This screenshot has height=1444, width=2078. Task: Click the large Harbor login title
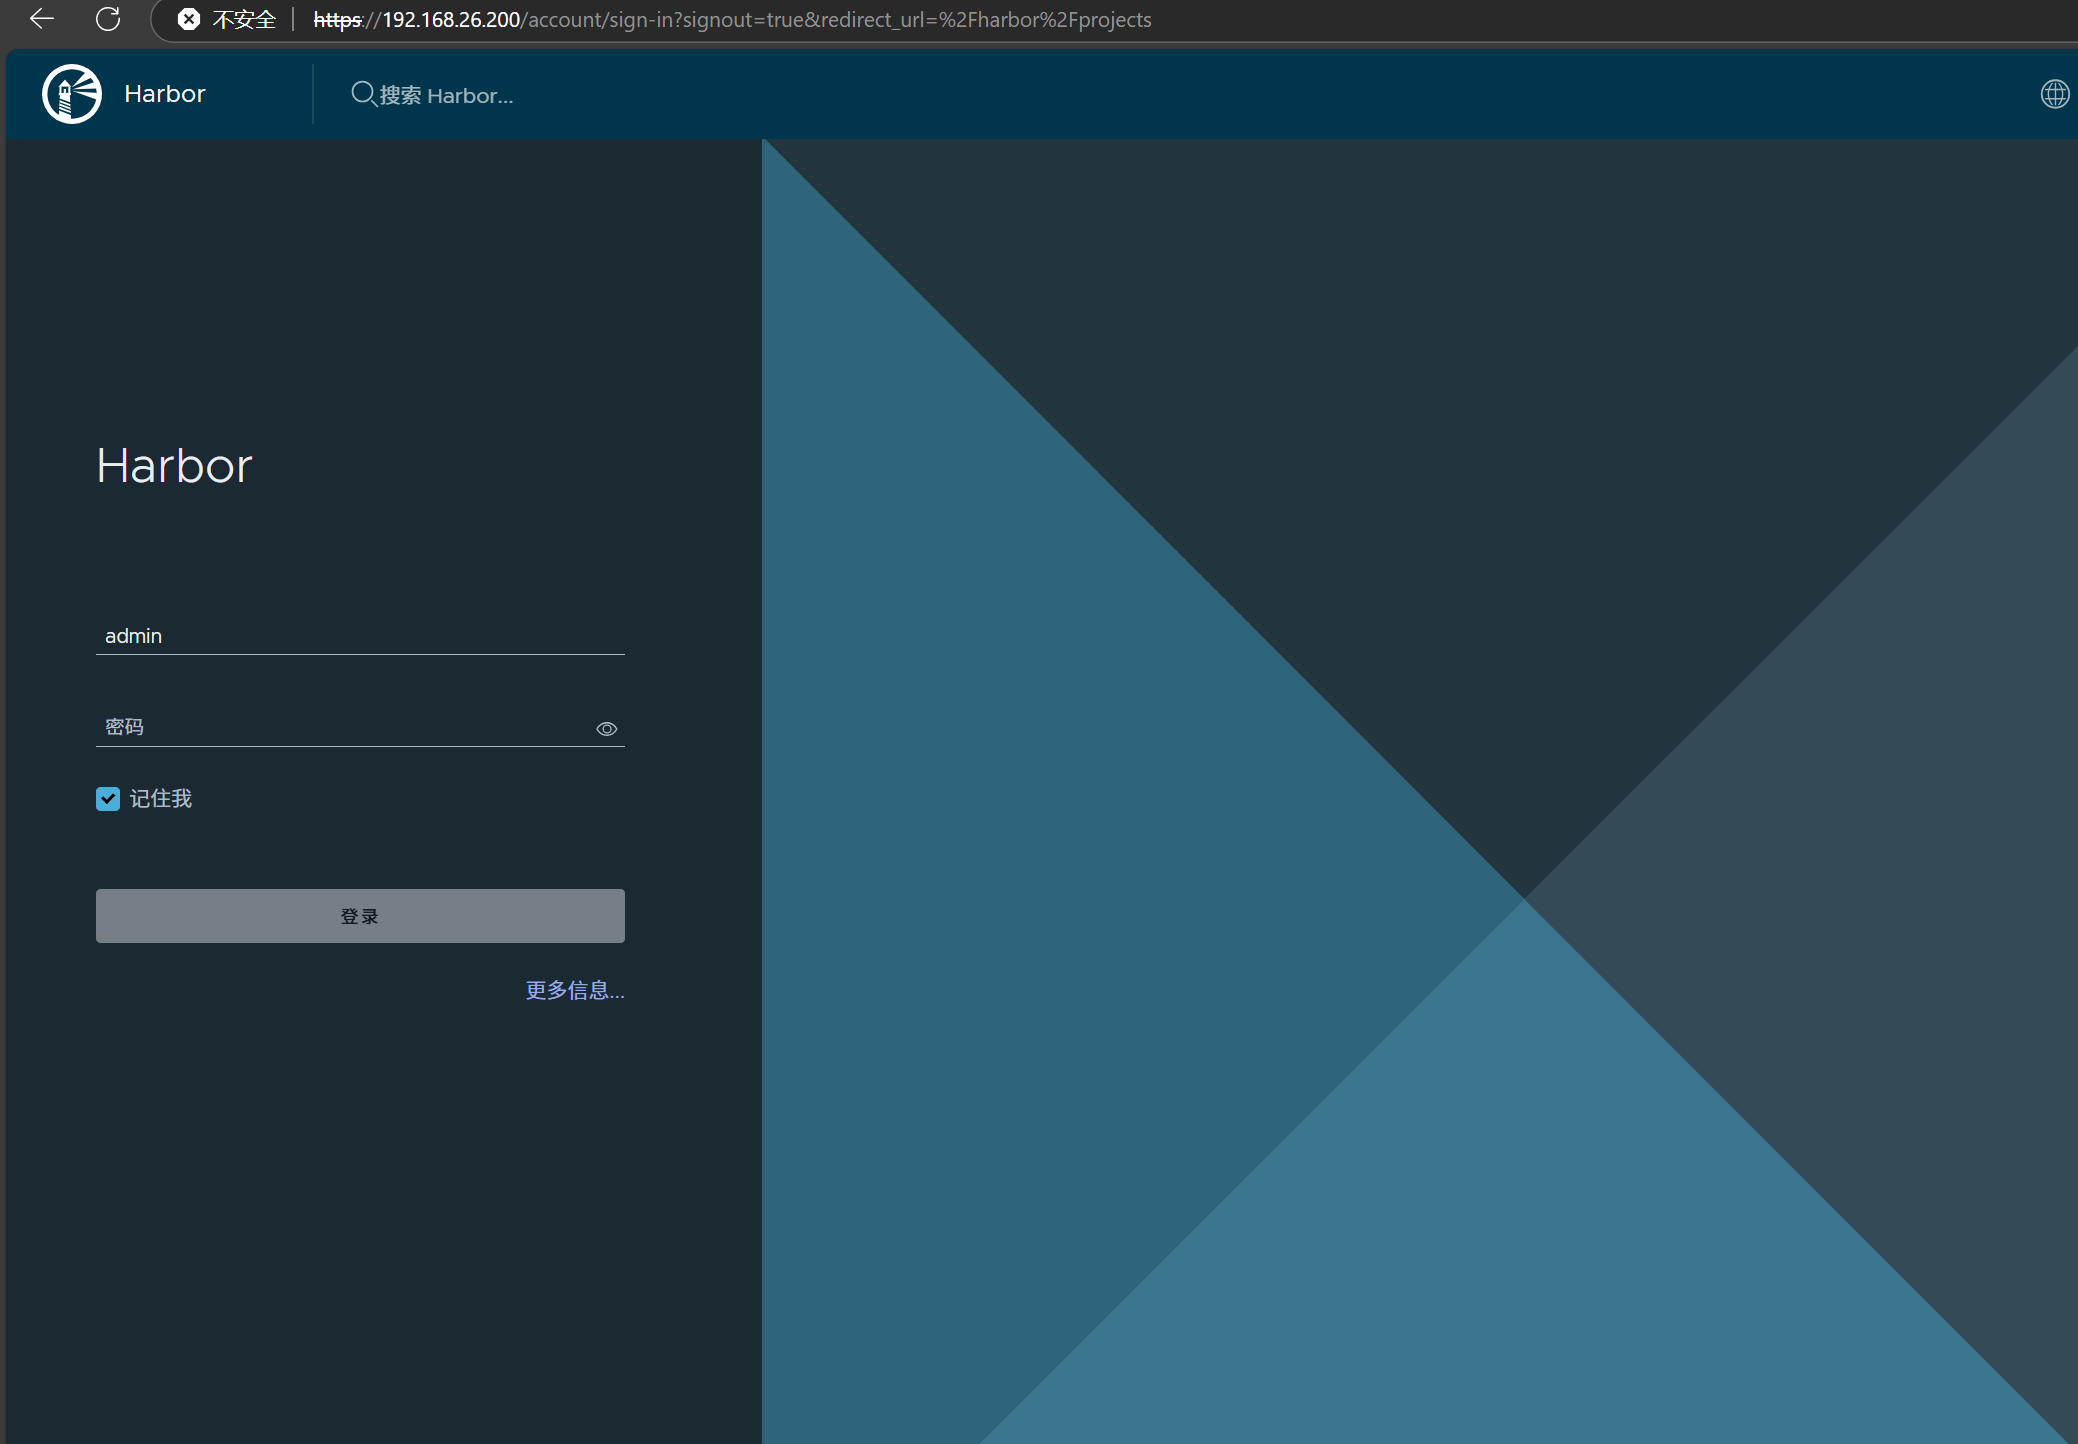click(174, 466)
